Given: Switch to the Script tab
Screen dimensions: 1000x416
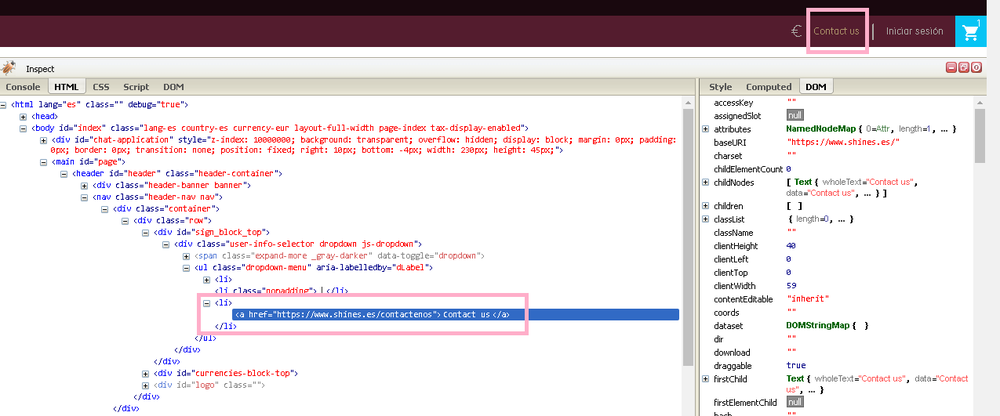Looking at the screenshot, I should (x=136, y=87).
